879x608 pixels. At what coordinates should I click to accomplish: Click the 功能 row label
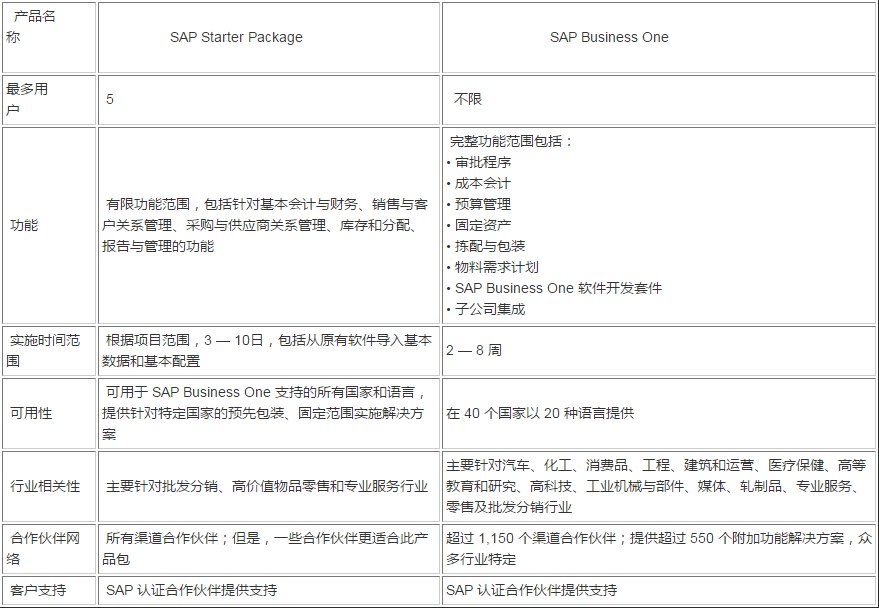(x=49, y=225)
